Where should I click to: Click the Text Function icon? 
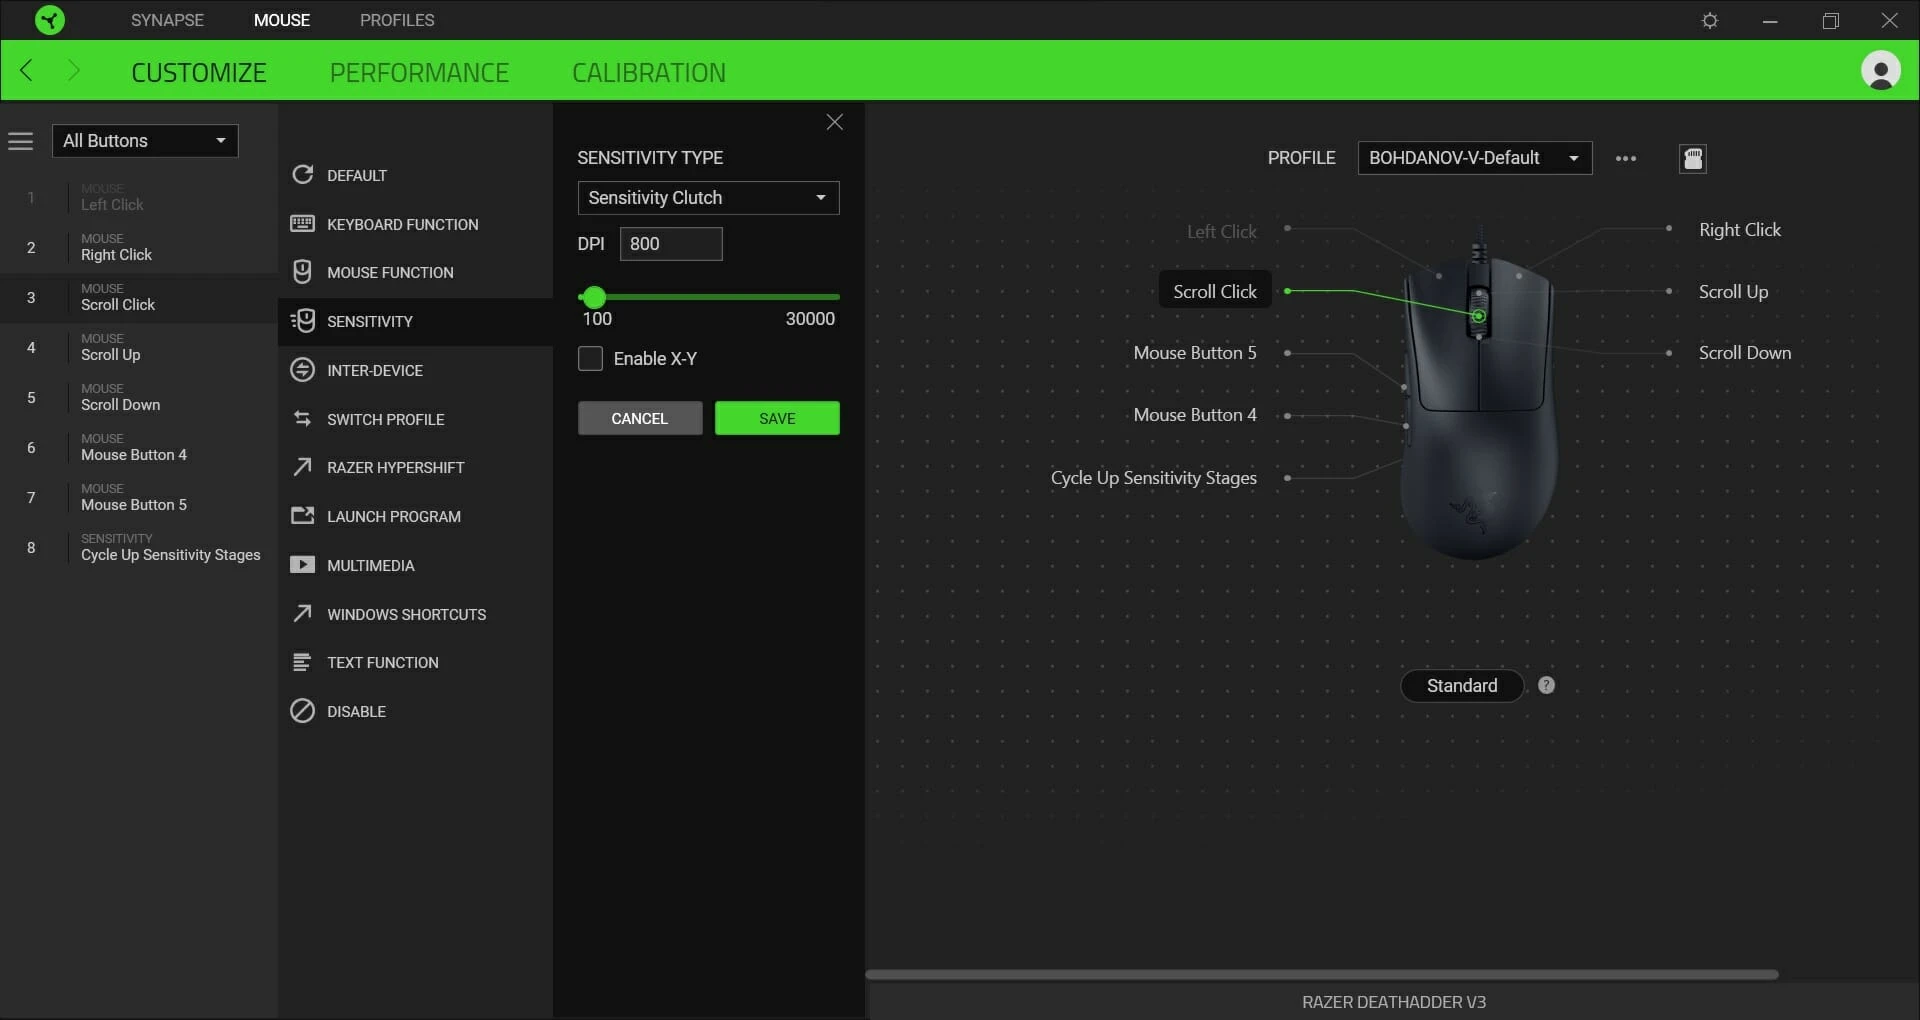[x=302, y=662]
